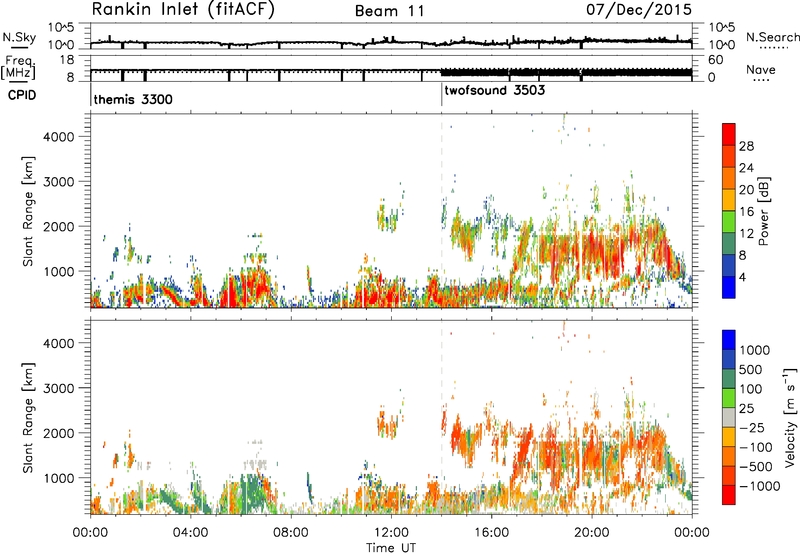Click the 'twofsound 3503' CPID label
Image resolution: width=800 pixels, height=554 pixels.
(495, 91)
